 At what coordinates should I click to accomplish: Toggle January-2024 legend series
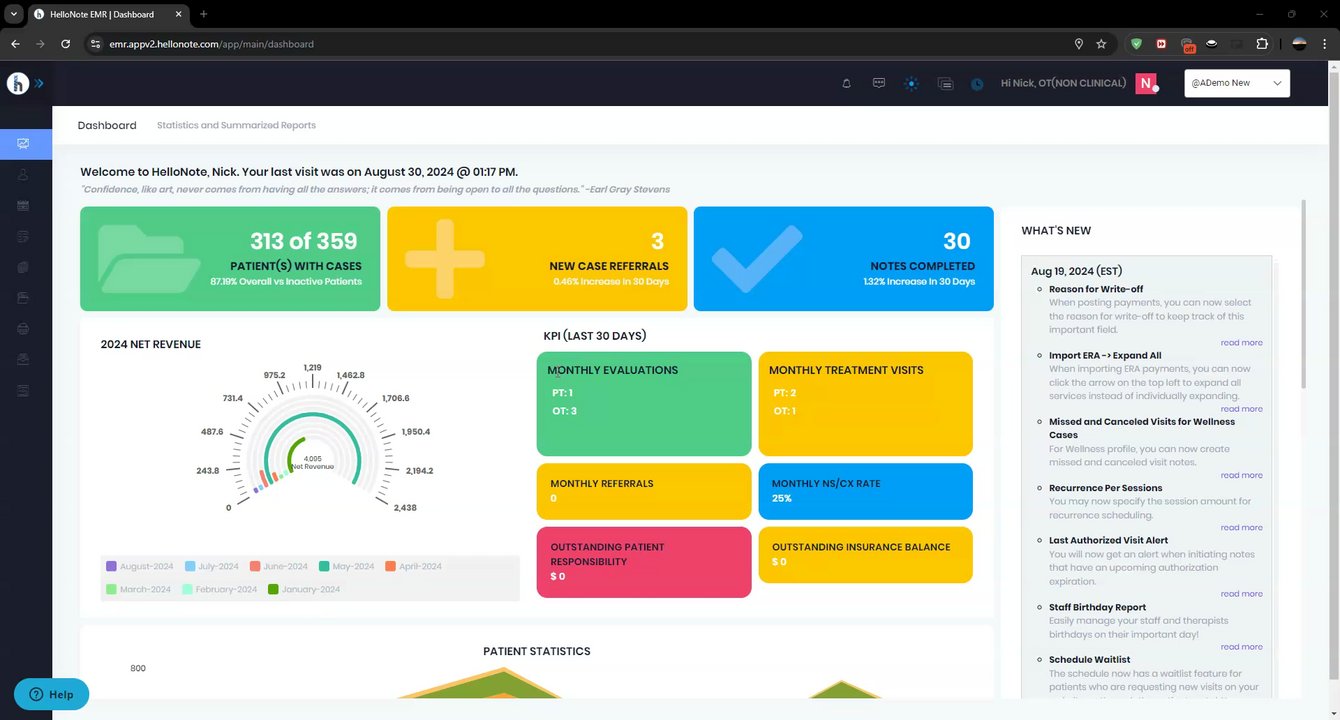(304, 589)
